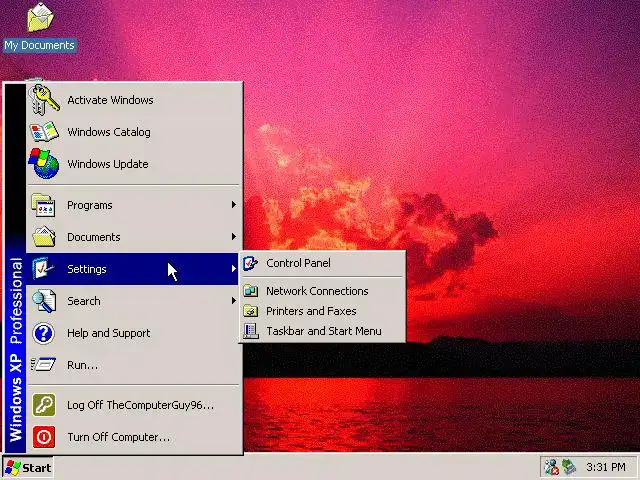Expand the Programs submenu arrow
Screen dimensions: 640x480
[233, 204]
